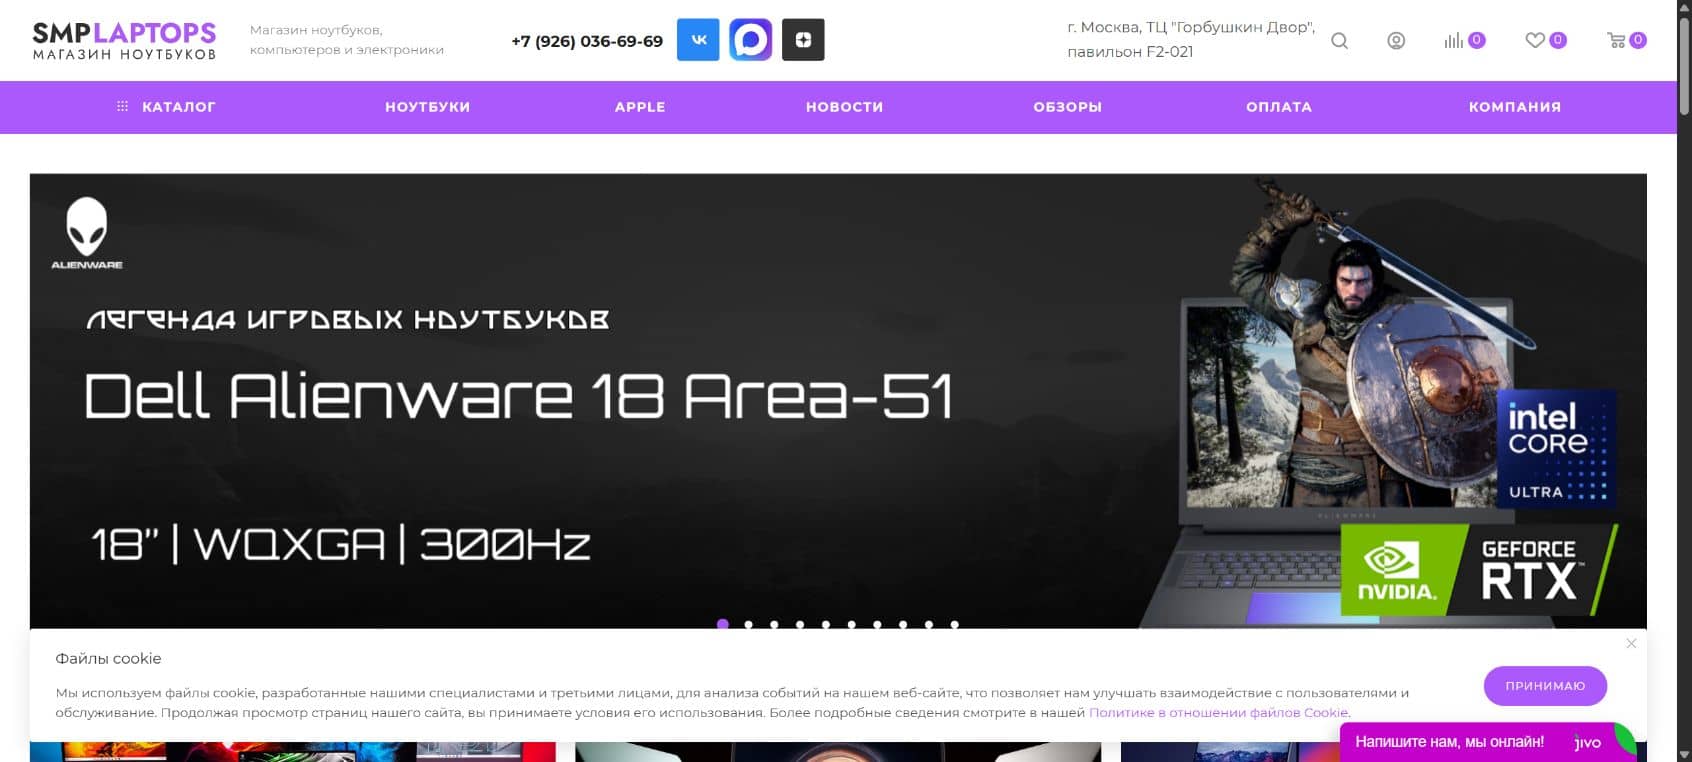
Task: Click the store address 'Горбушкин Двор' text
Action: 1191,39
